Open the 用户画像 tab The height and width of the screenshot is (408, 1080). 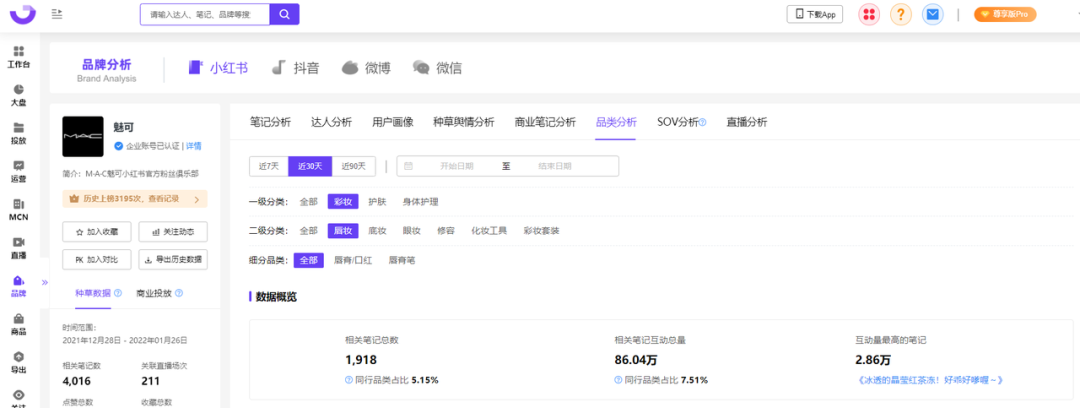point(393,122)
